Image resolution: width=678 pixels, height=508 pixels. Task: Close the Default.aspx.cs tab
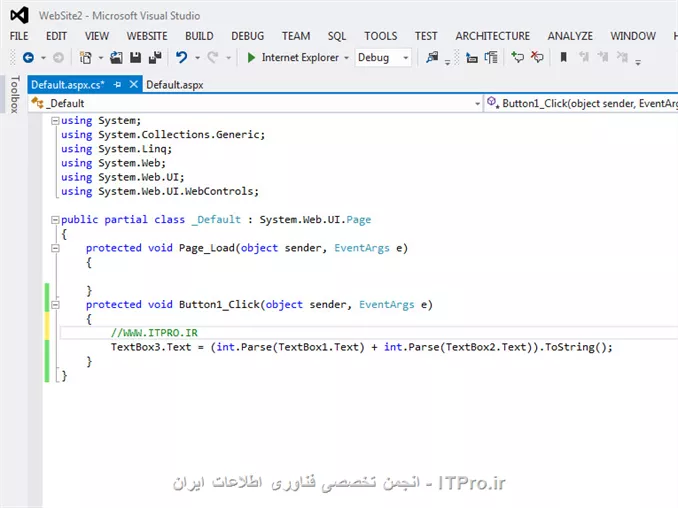134,84
